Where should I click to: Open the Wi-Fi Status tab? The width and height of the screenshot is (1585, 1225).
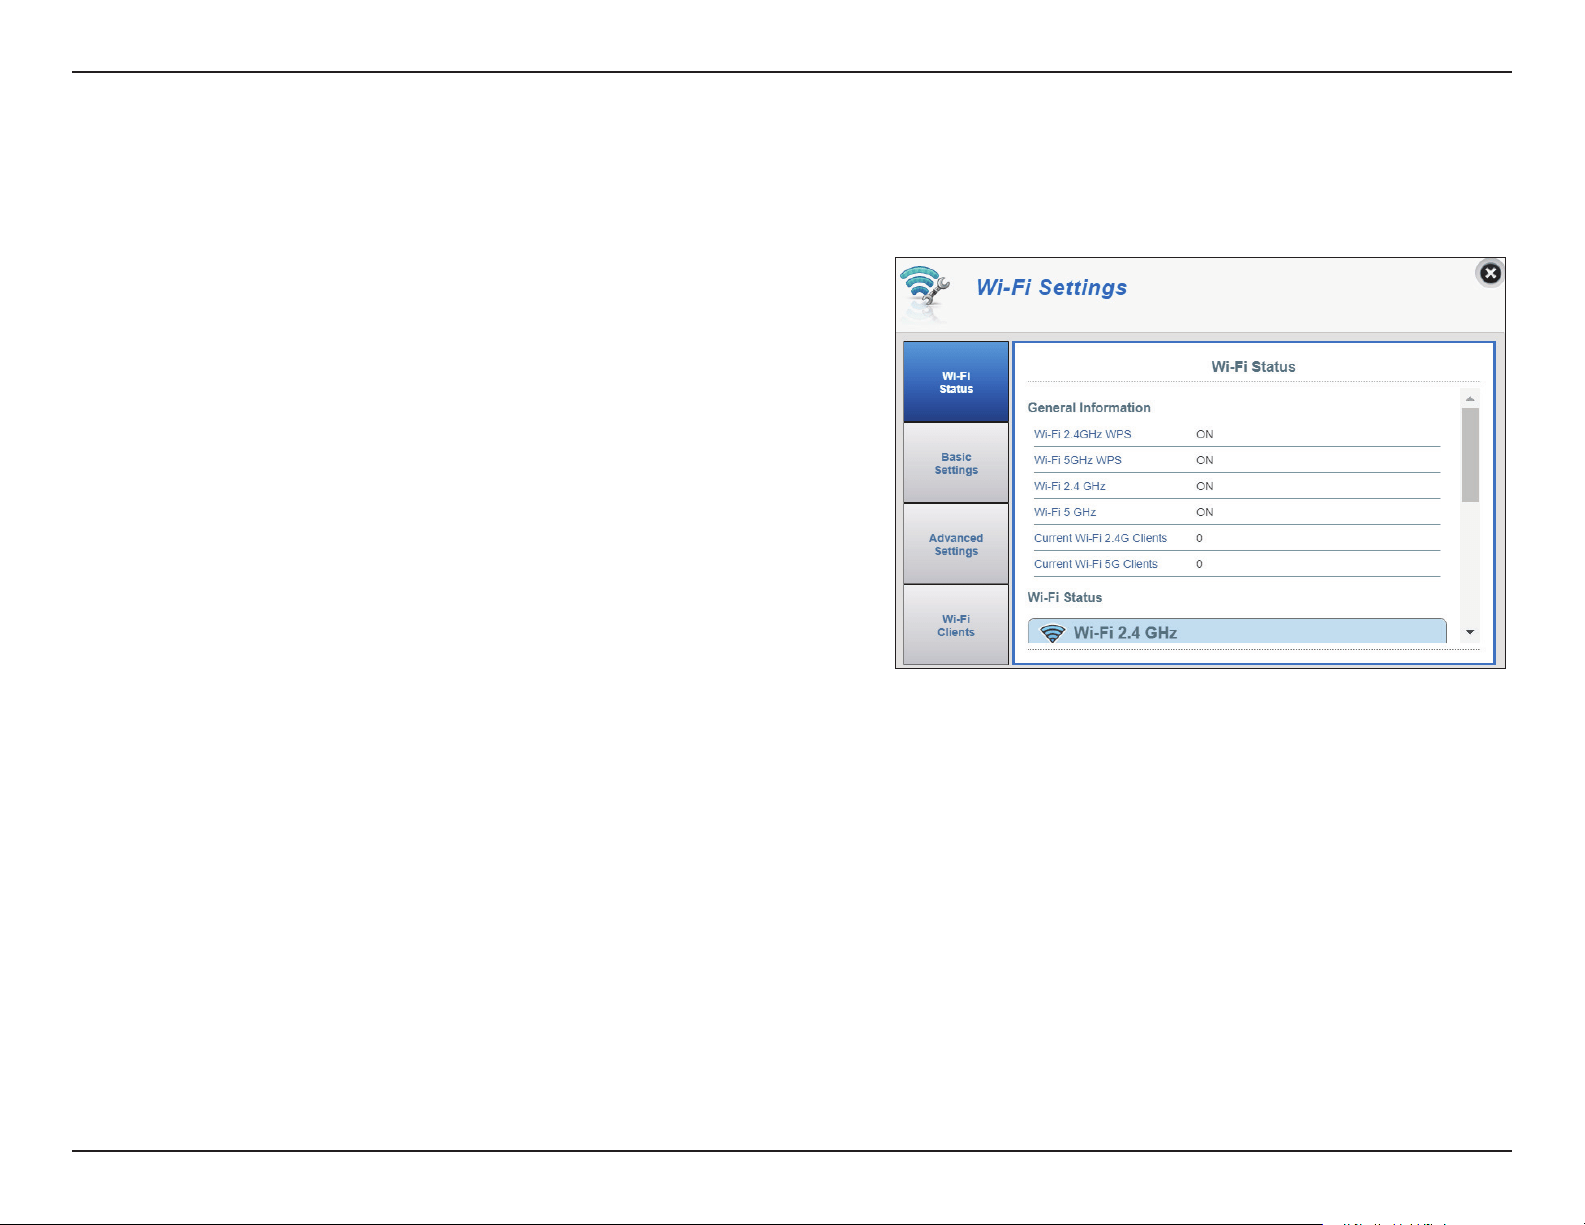click(x=956, y=382)
